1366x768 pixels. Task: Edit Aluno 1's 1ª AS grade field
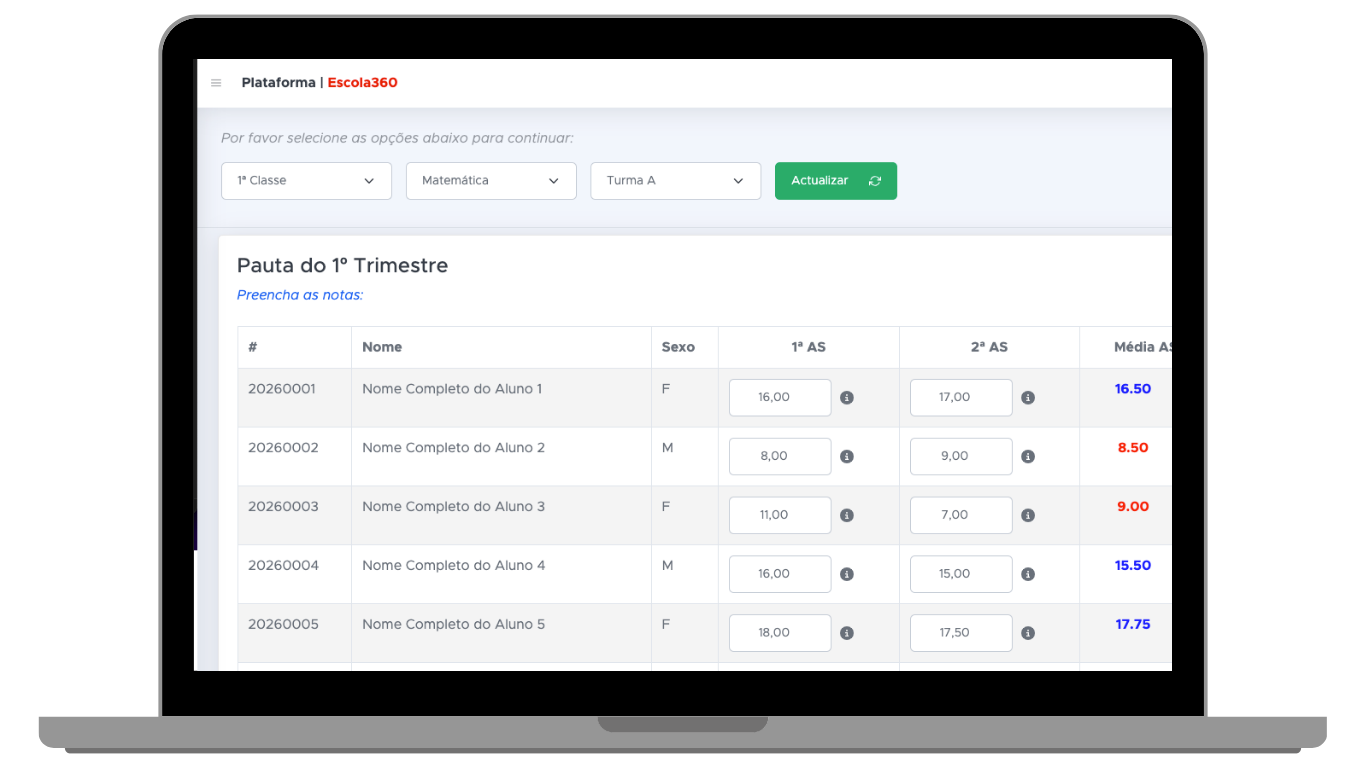click(x=780, y=398)
